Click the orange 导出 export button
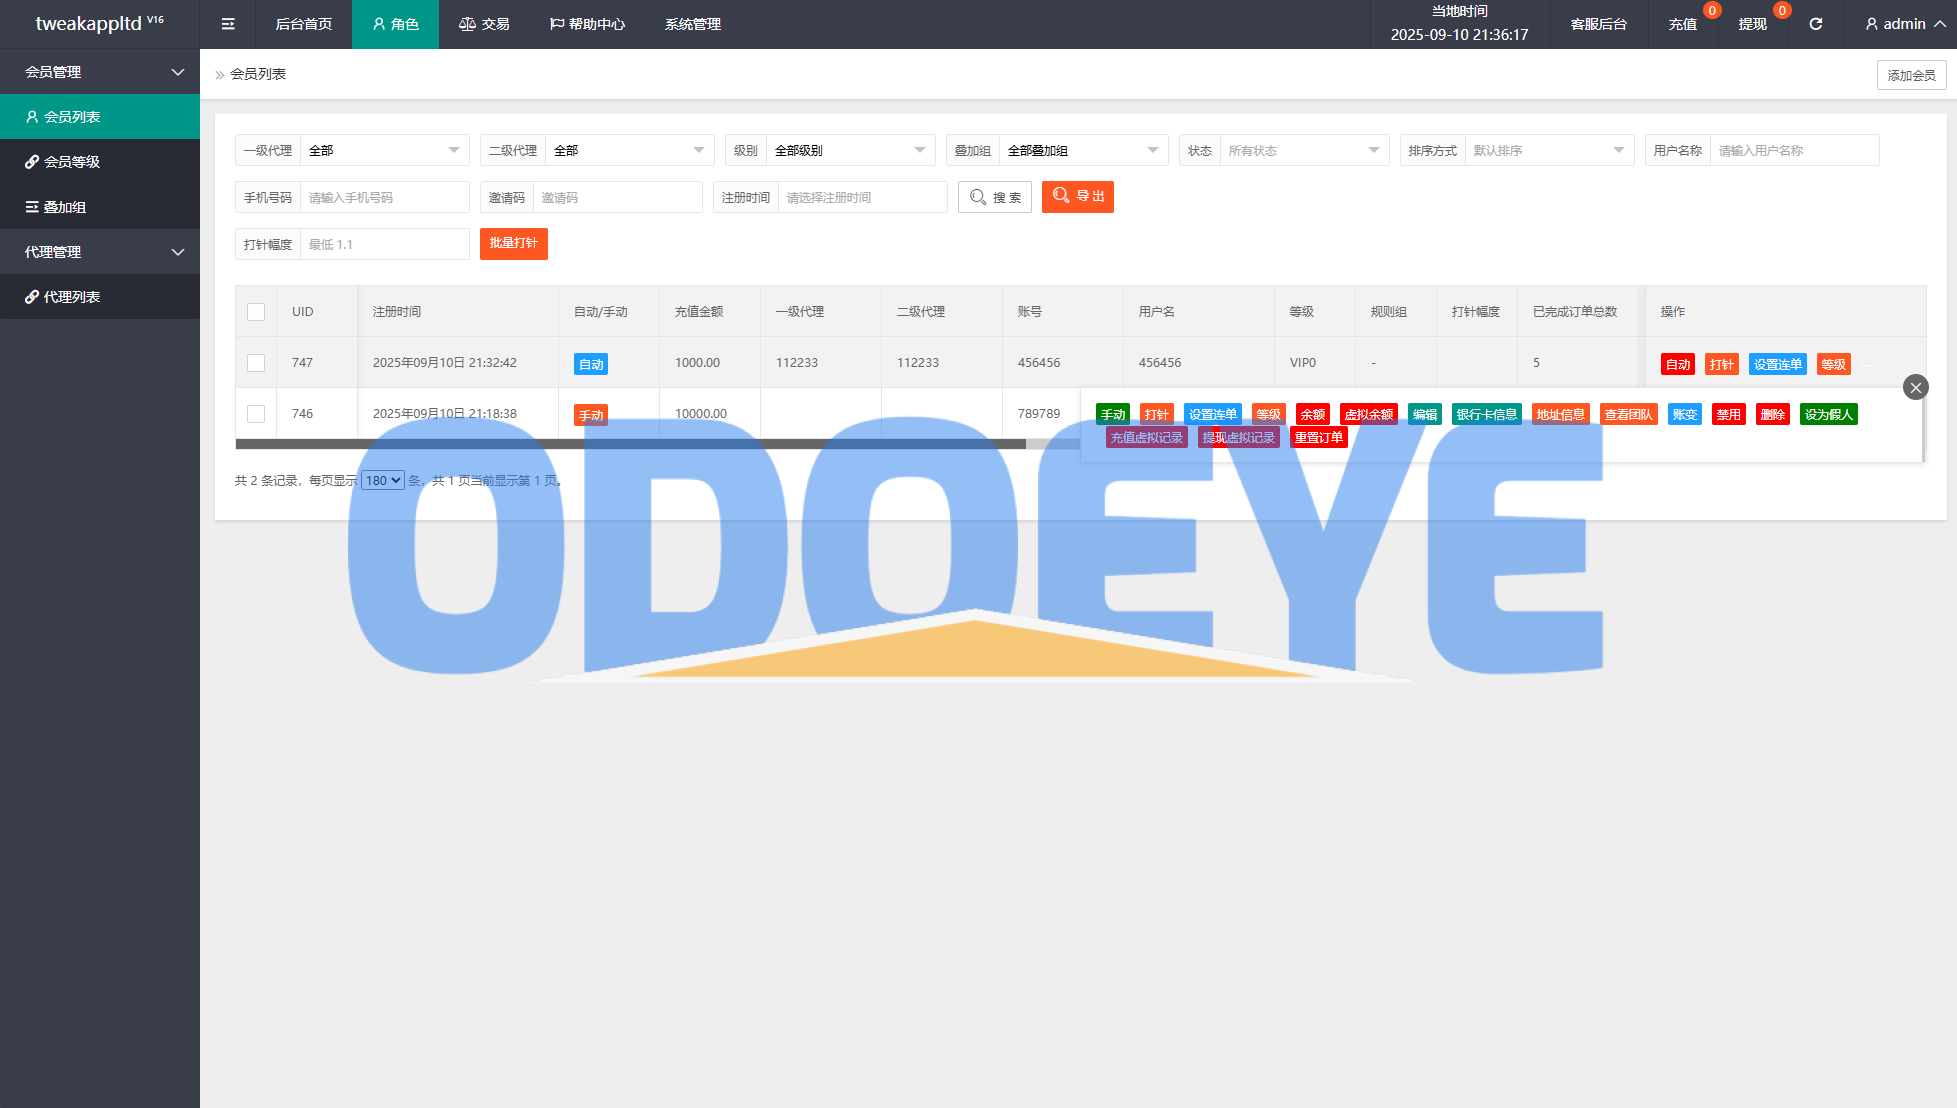 pyautogui.click(x=1078, y=197)
